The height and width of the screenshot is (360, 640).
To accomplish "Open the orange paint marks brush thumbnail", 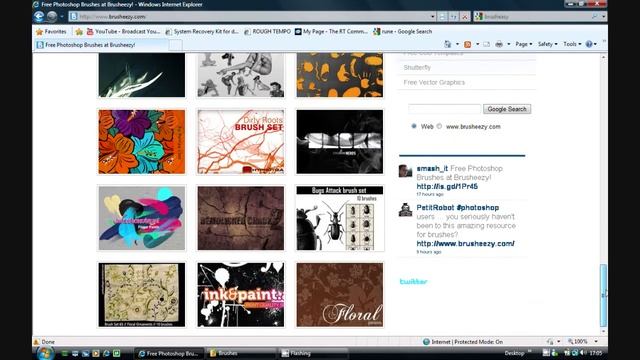I will [x=340, y=75].
